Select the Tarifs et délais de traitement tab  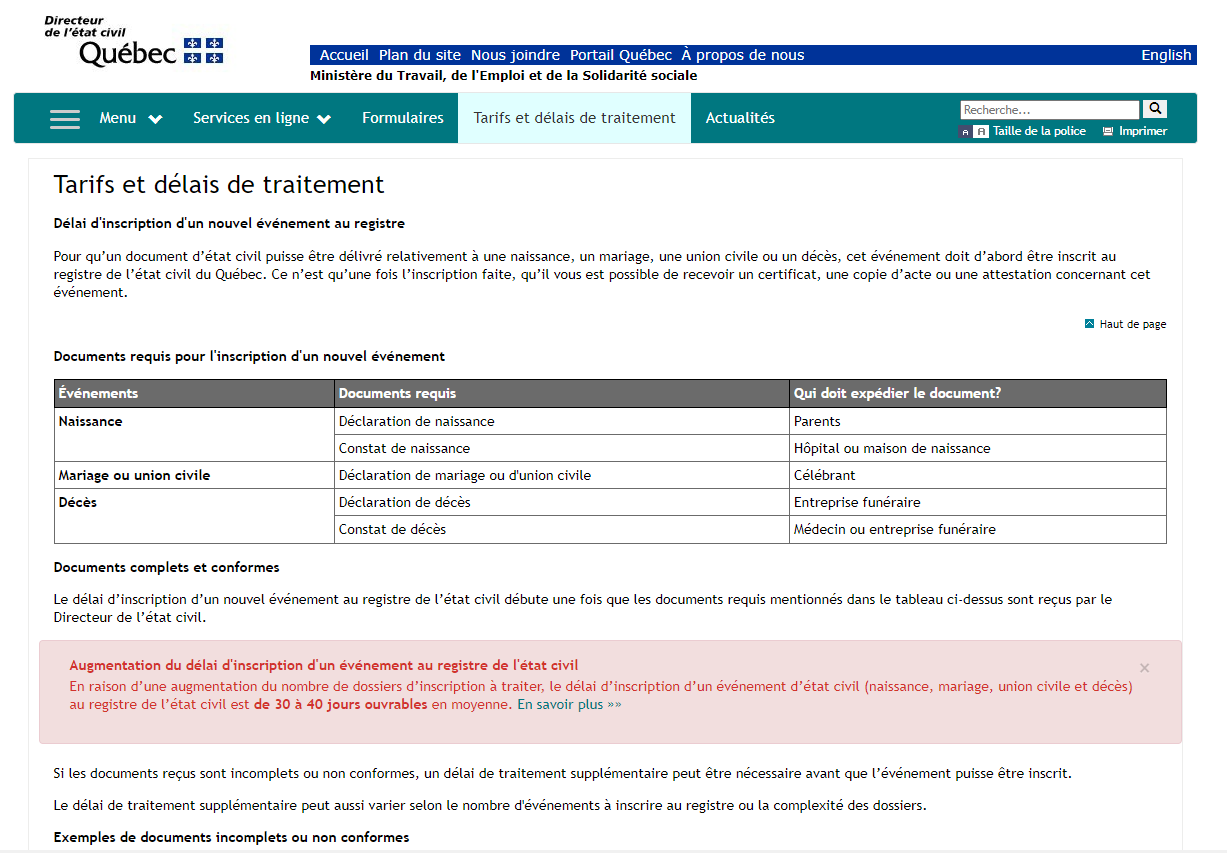(574, 118)
